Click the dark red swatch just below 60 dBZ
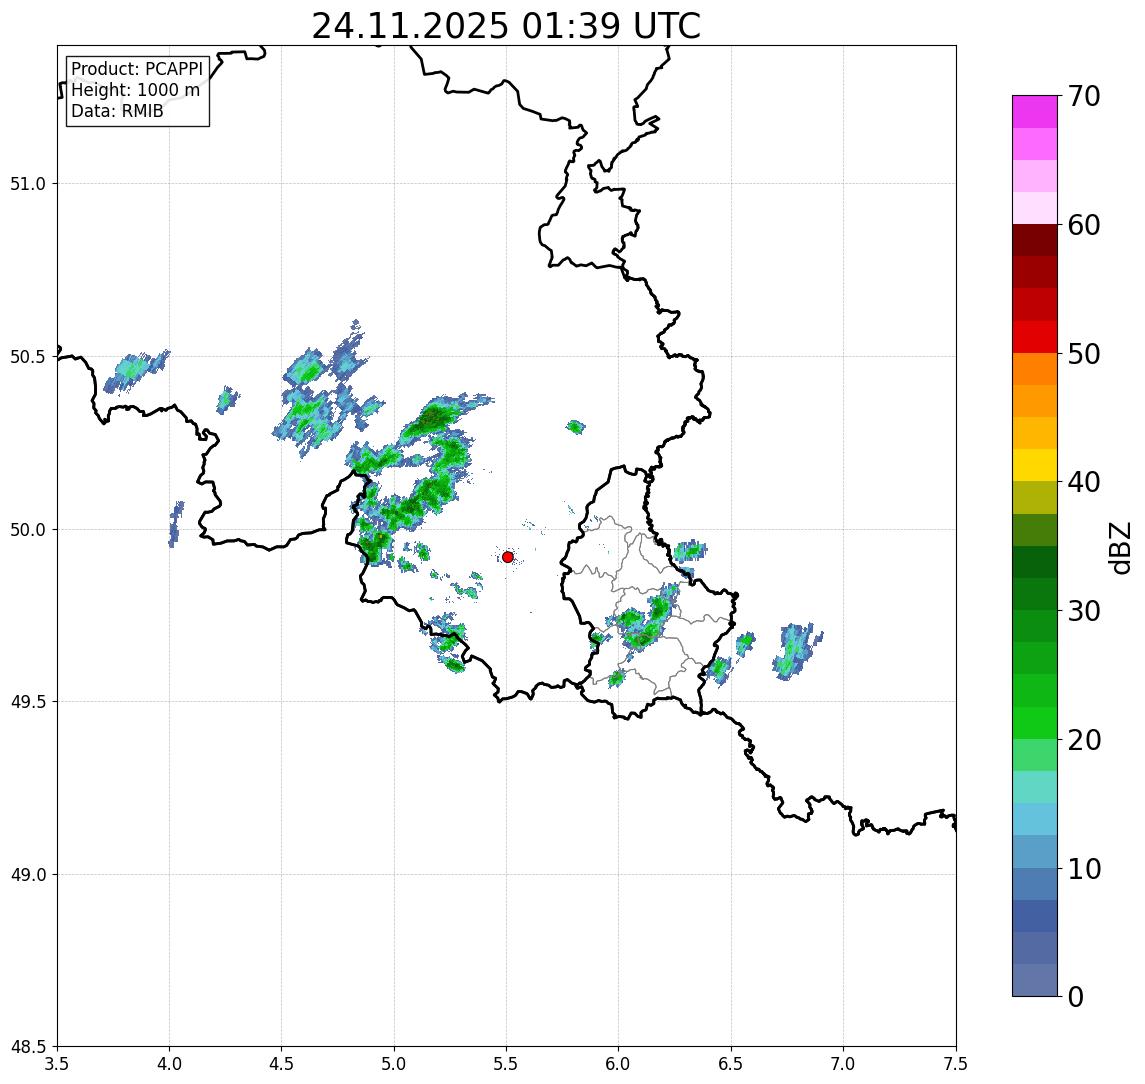 coord(1035,240)
